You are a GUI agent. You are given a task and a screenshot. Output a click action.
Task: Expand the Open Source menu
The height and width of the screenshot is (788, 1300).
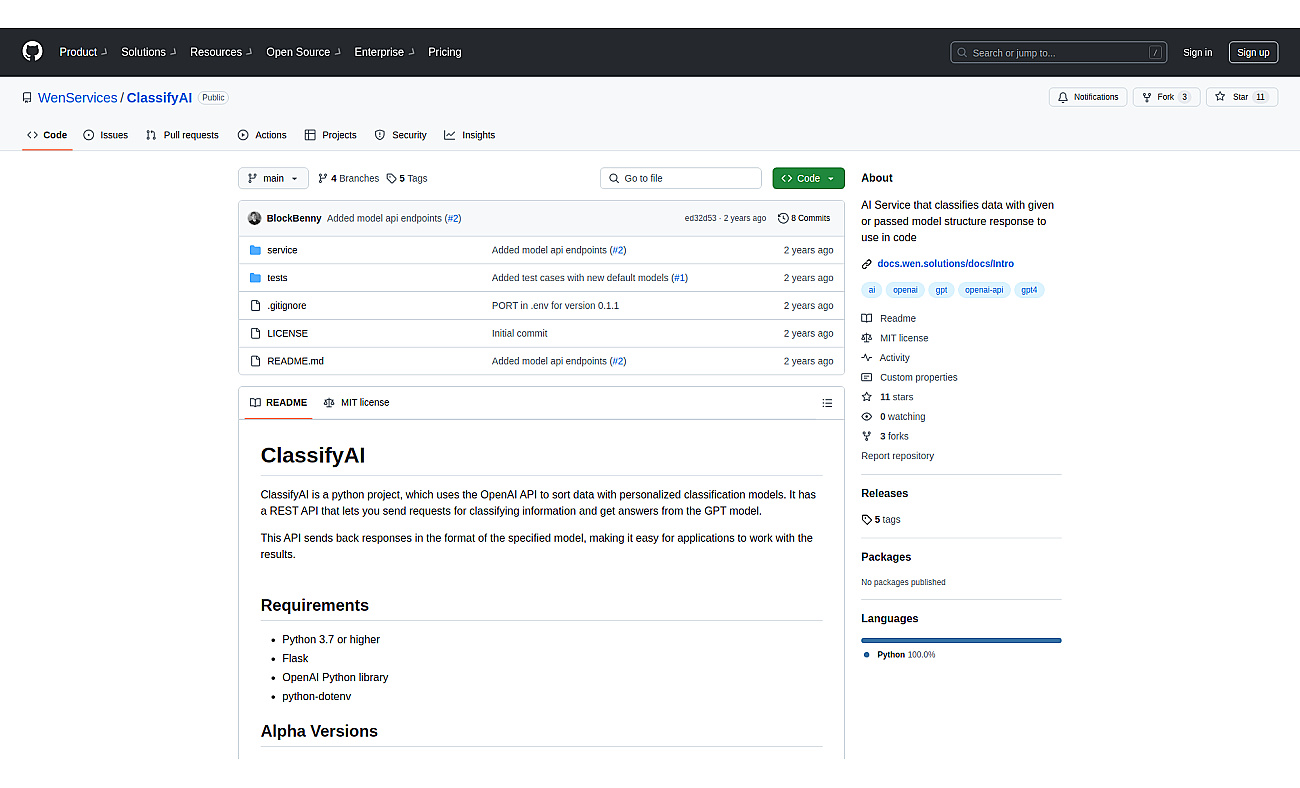coord(303,52)
